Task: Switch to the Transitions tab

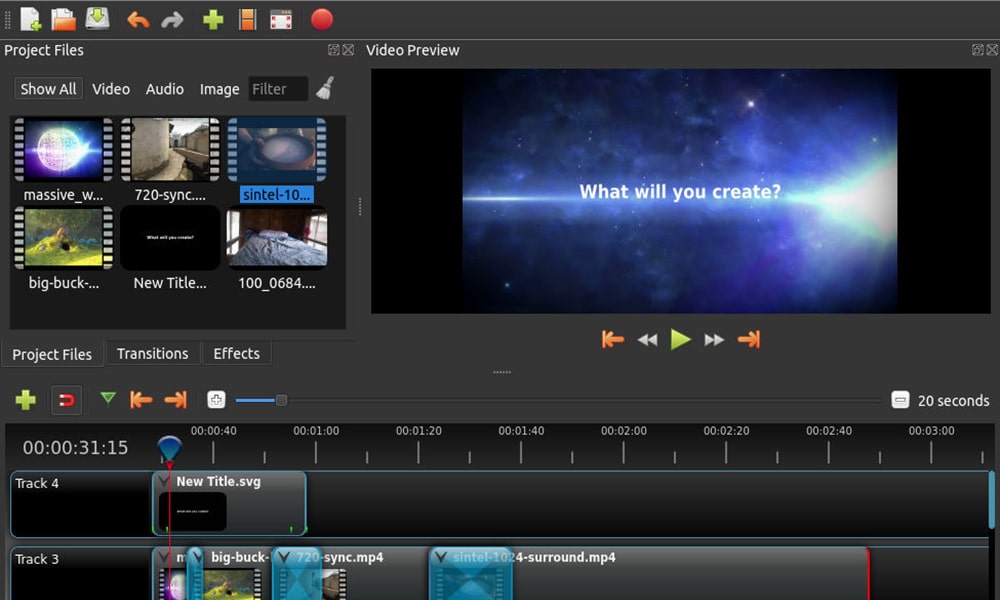Action: click(x=152, y=354)
